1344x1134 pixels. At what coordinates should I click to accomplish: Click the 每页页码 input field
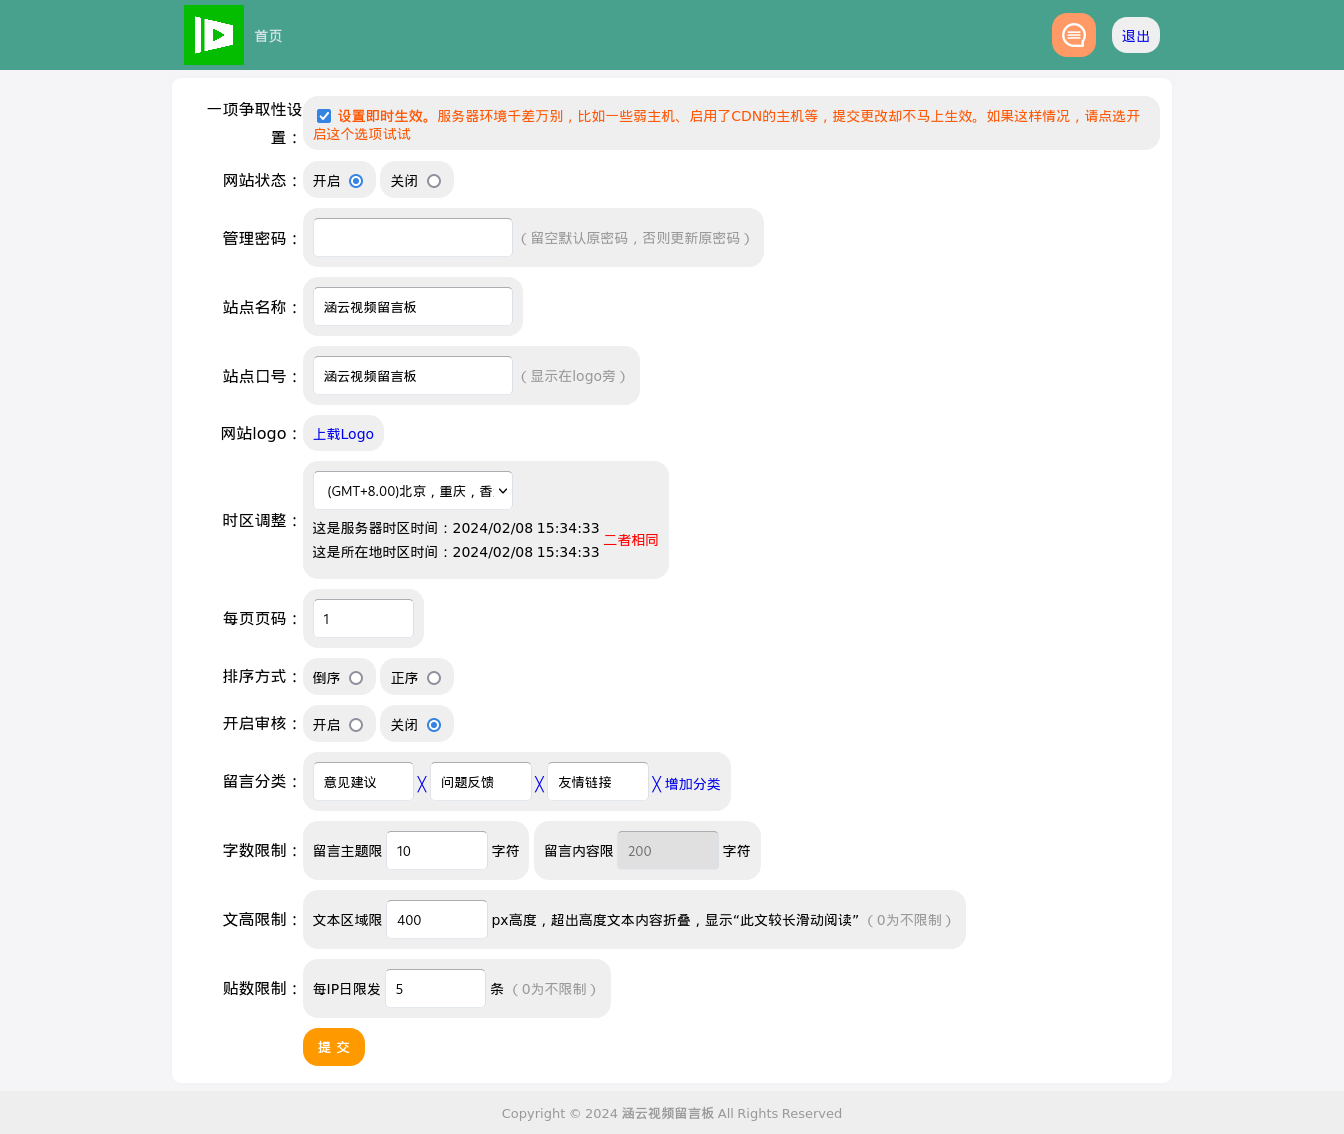(363, 619)
